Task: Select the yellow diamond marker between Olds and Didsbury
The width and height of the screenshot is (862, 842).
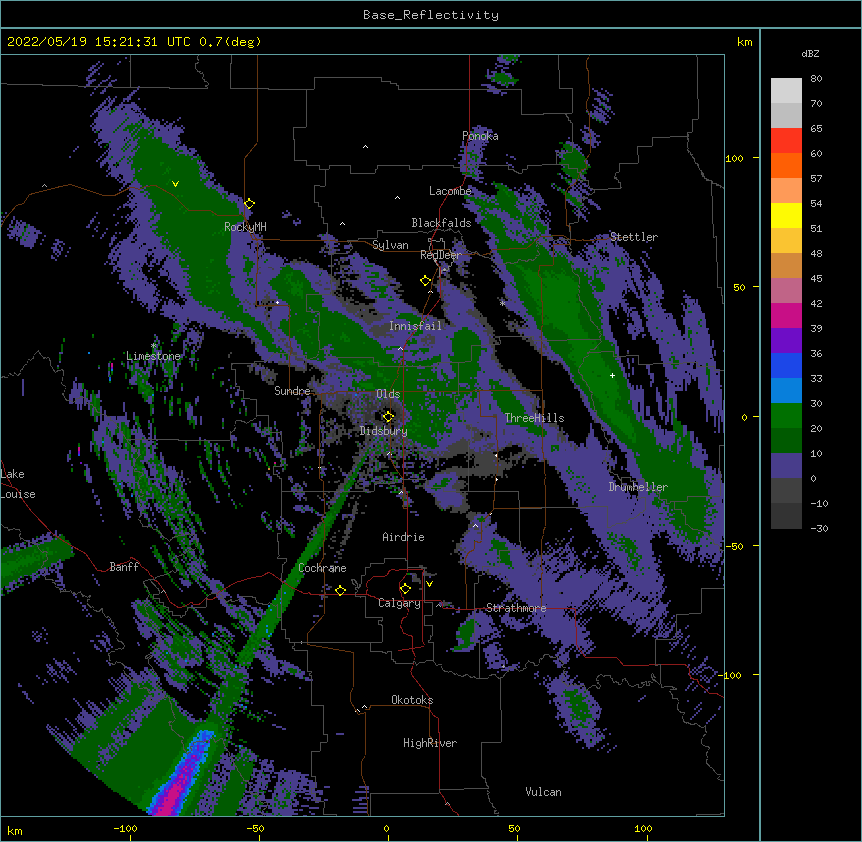Action: (x=388, y=416)
